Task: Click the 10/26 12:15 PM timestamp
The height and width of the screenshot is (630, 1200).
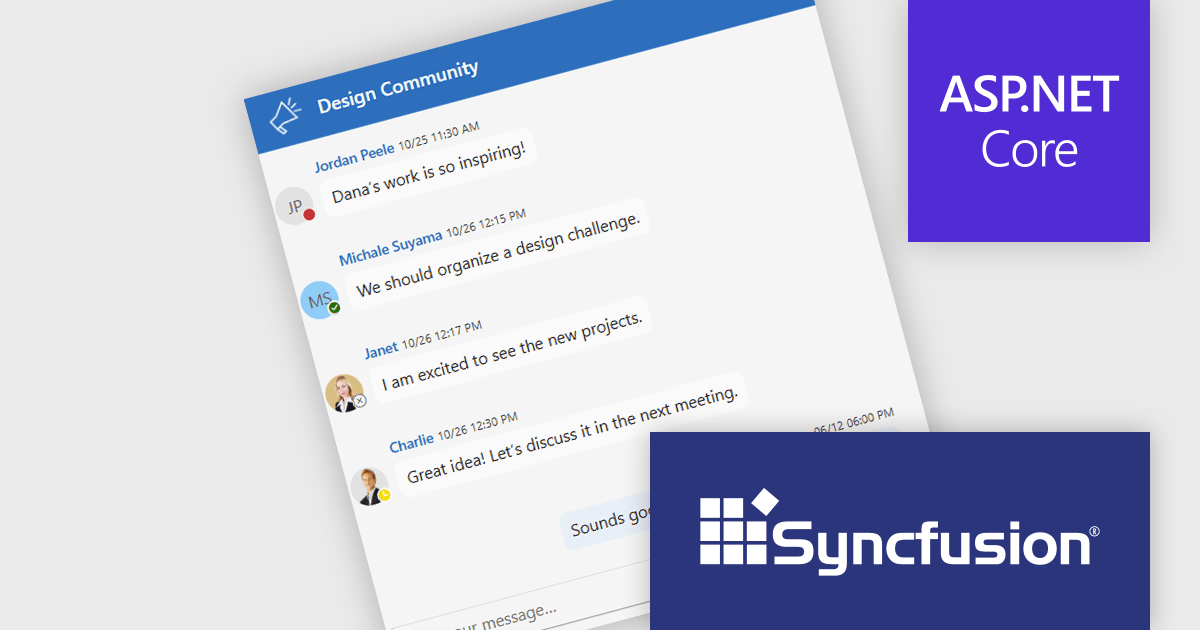Action: (x=486, y=223)
